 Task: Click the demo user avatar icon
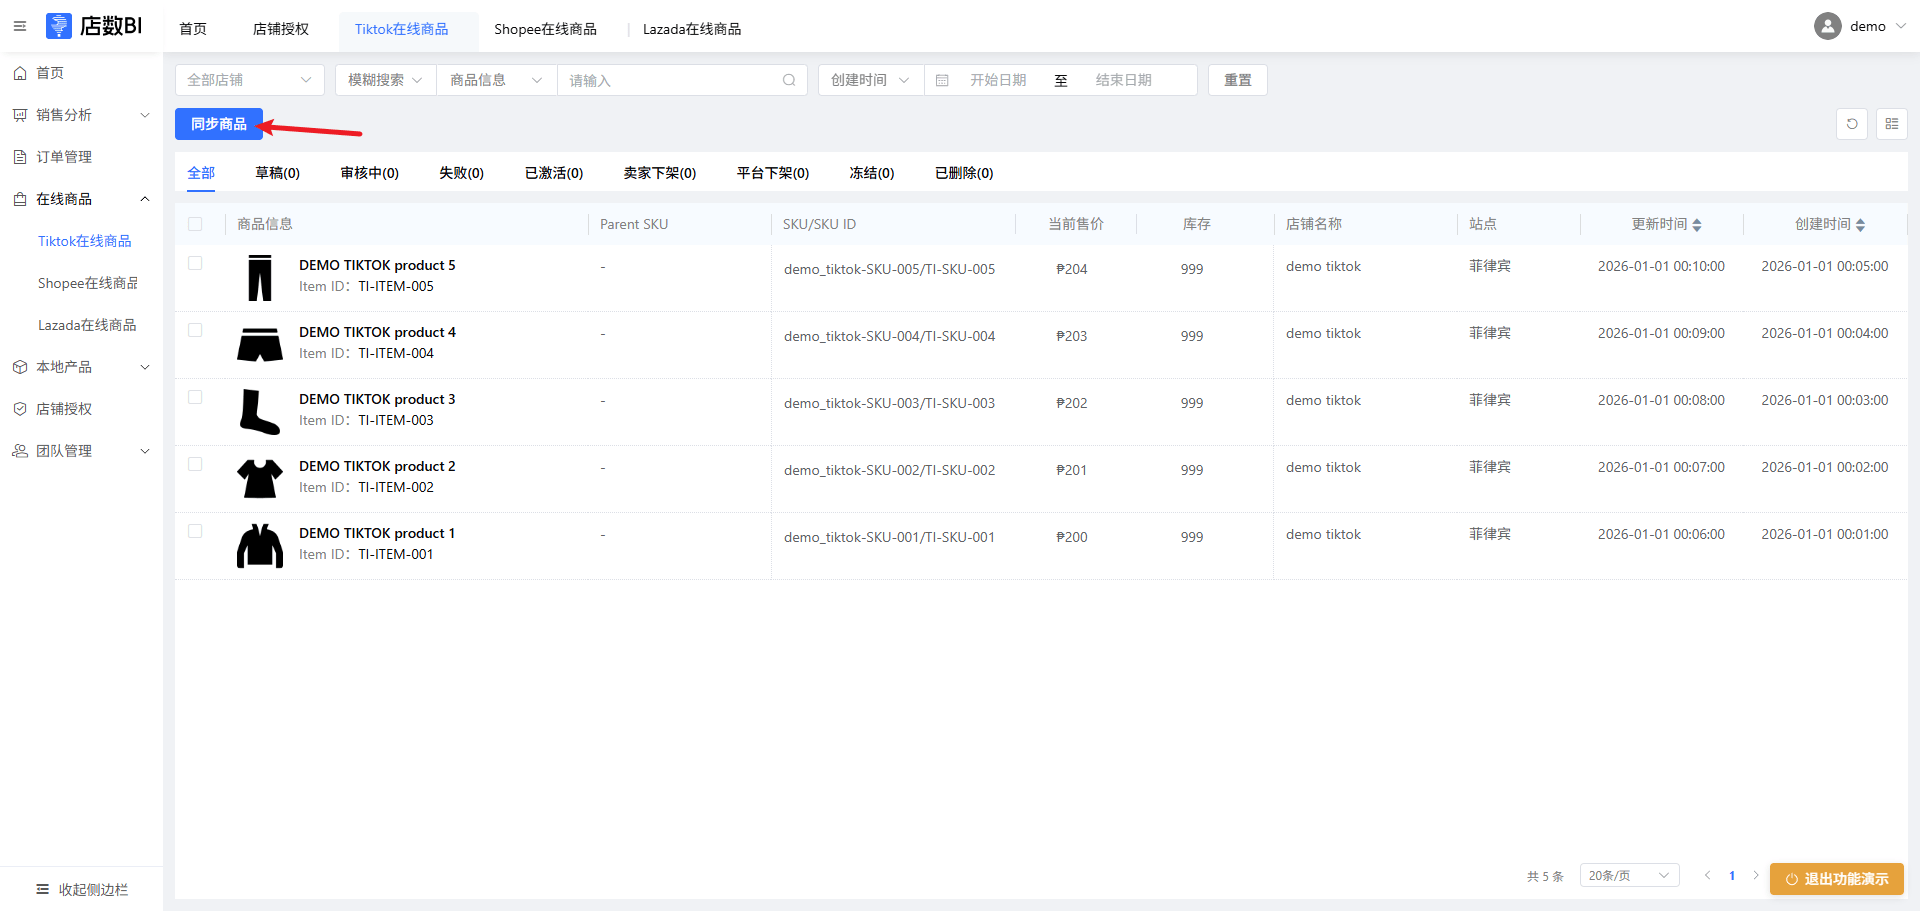pos(1827,26)
